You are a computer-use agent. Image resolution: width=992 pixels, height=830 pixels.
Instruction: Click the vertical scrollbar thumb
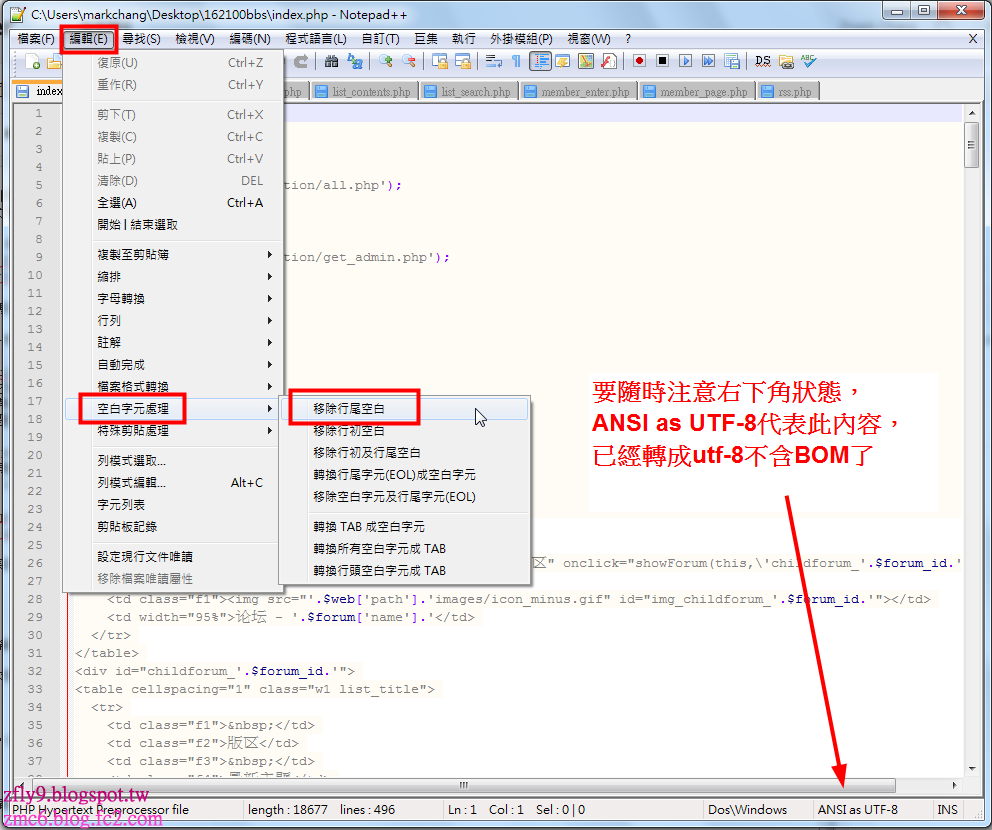[971, 145]
